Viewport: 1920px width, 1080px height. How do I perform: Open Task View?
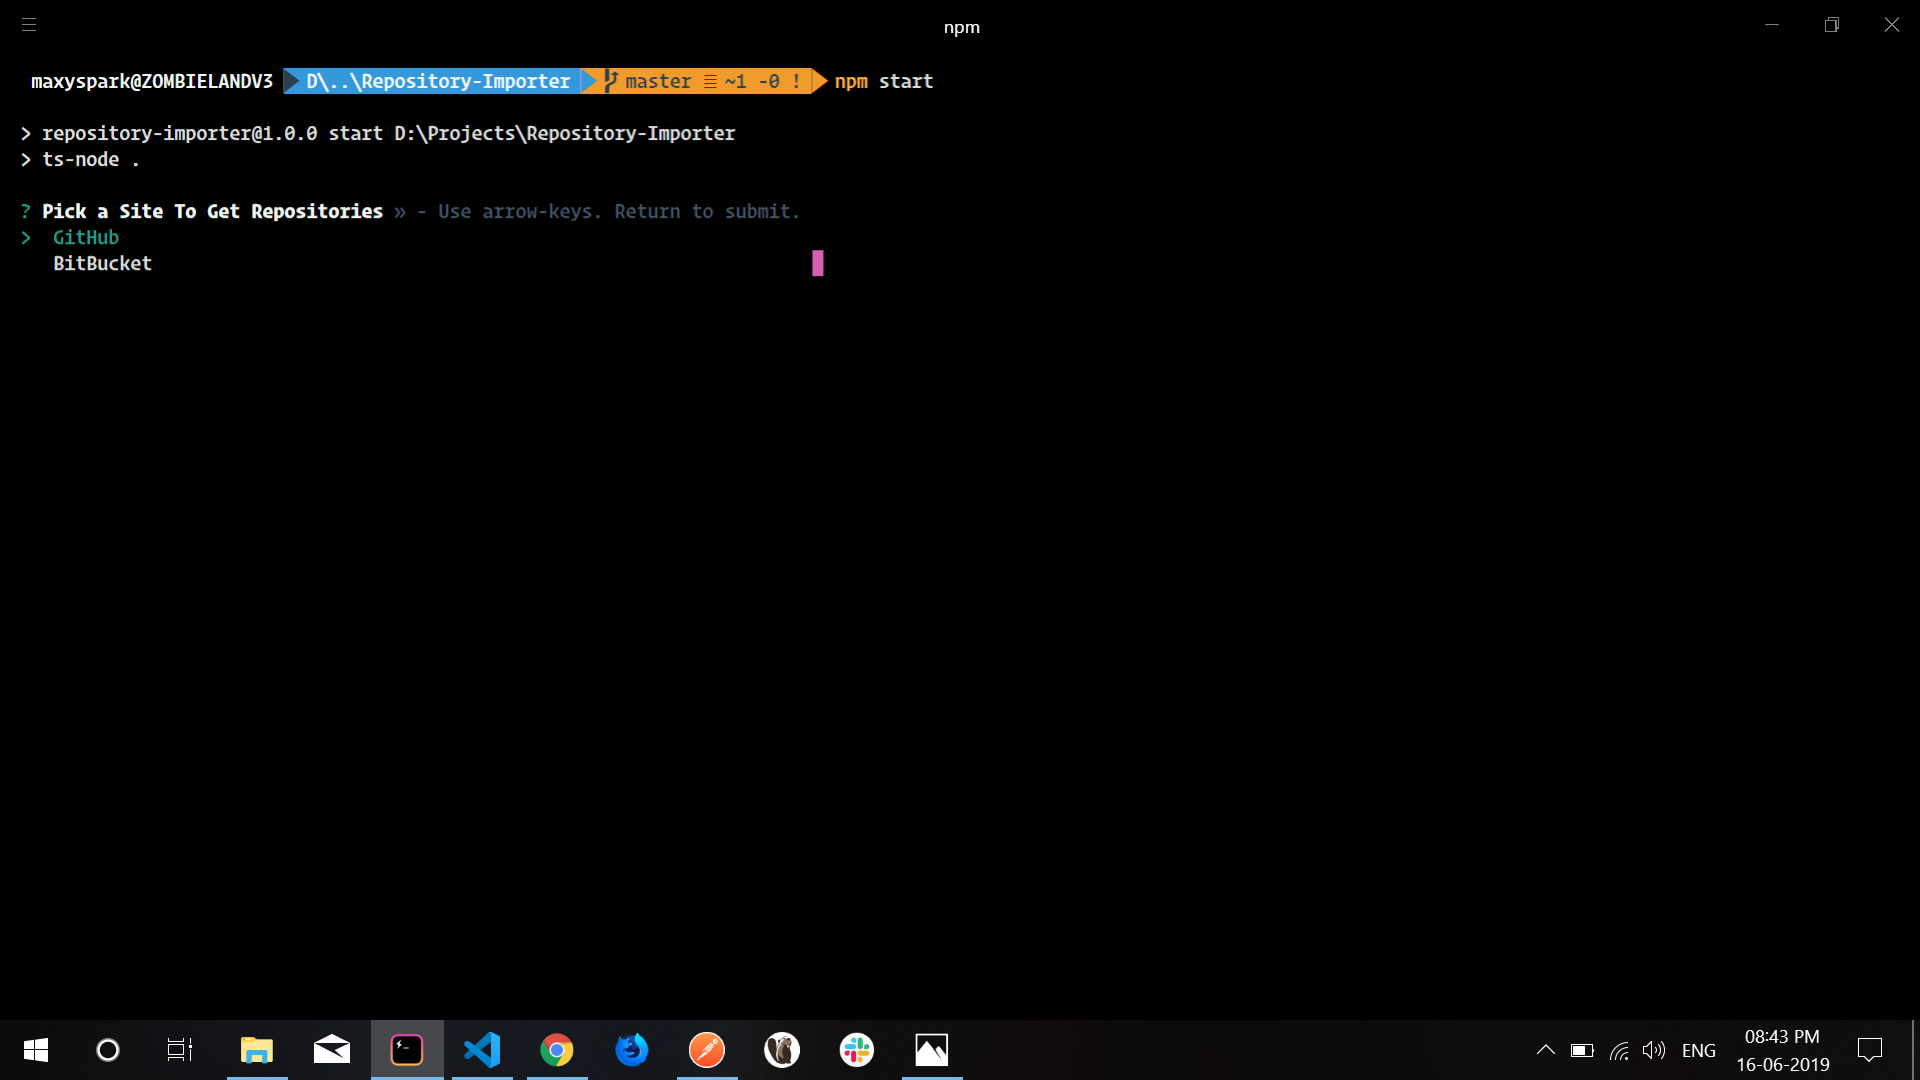coord(180,1050)
